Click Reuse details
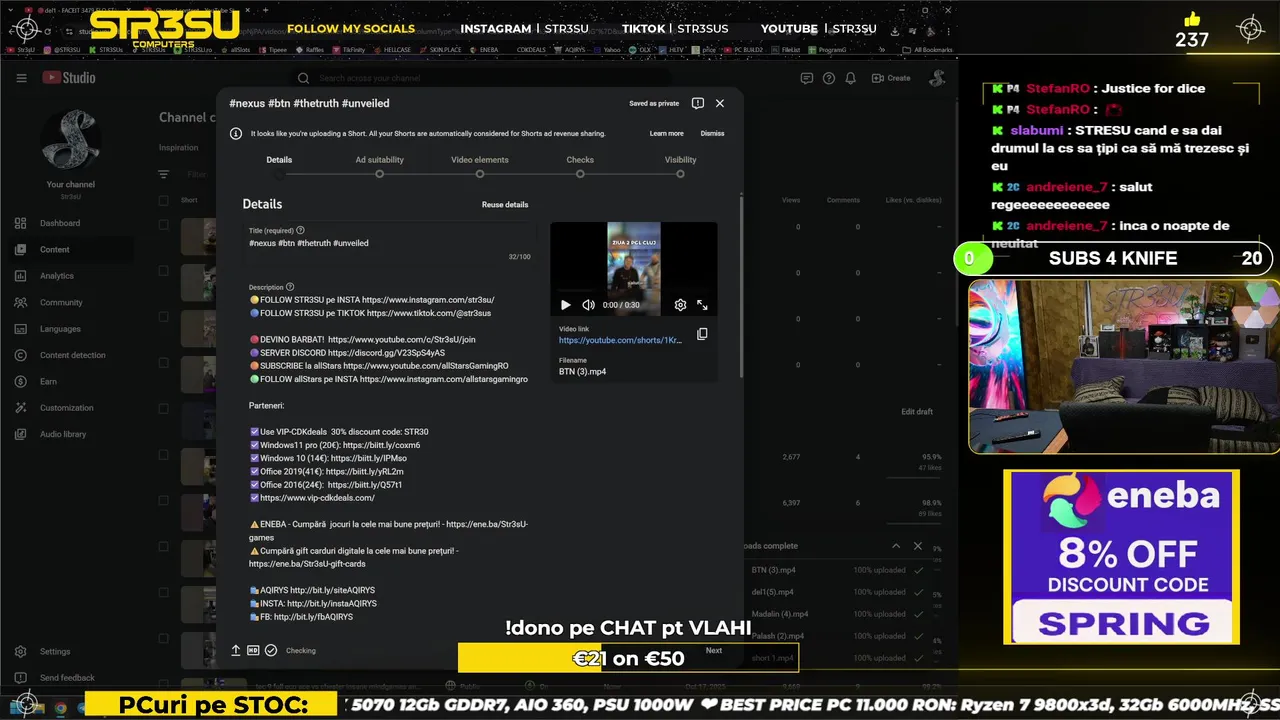Viewport: 1280px width, 720px height. tap(505, 204)
